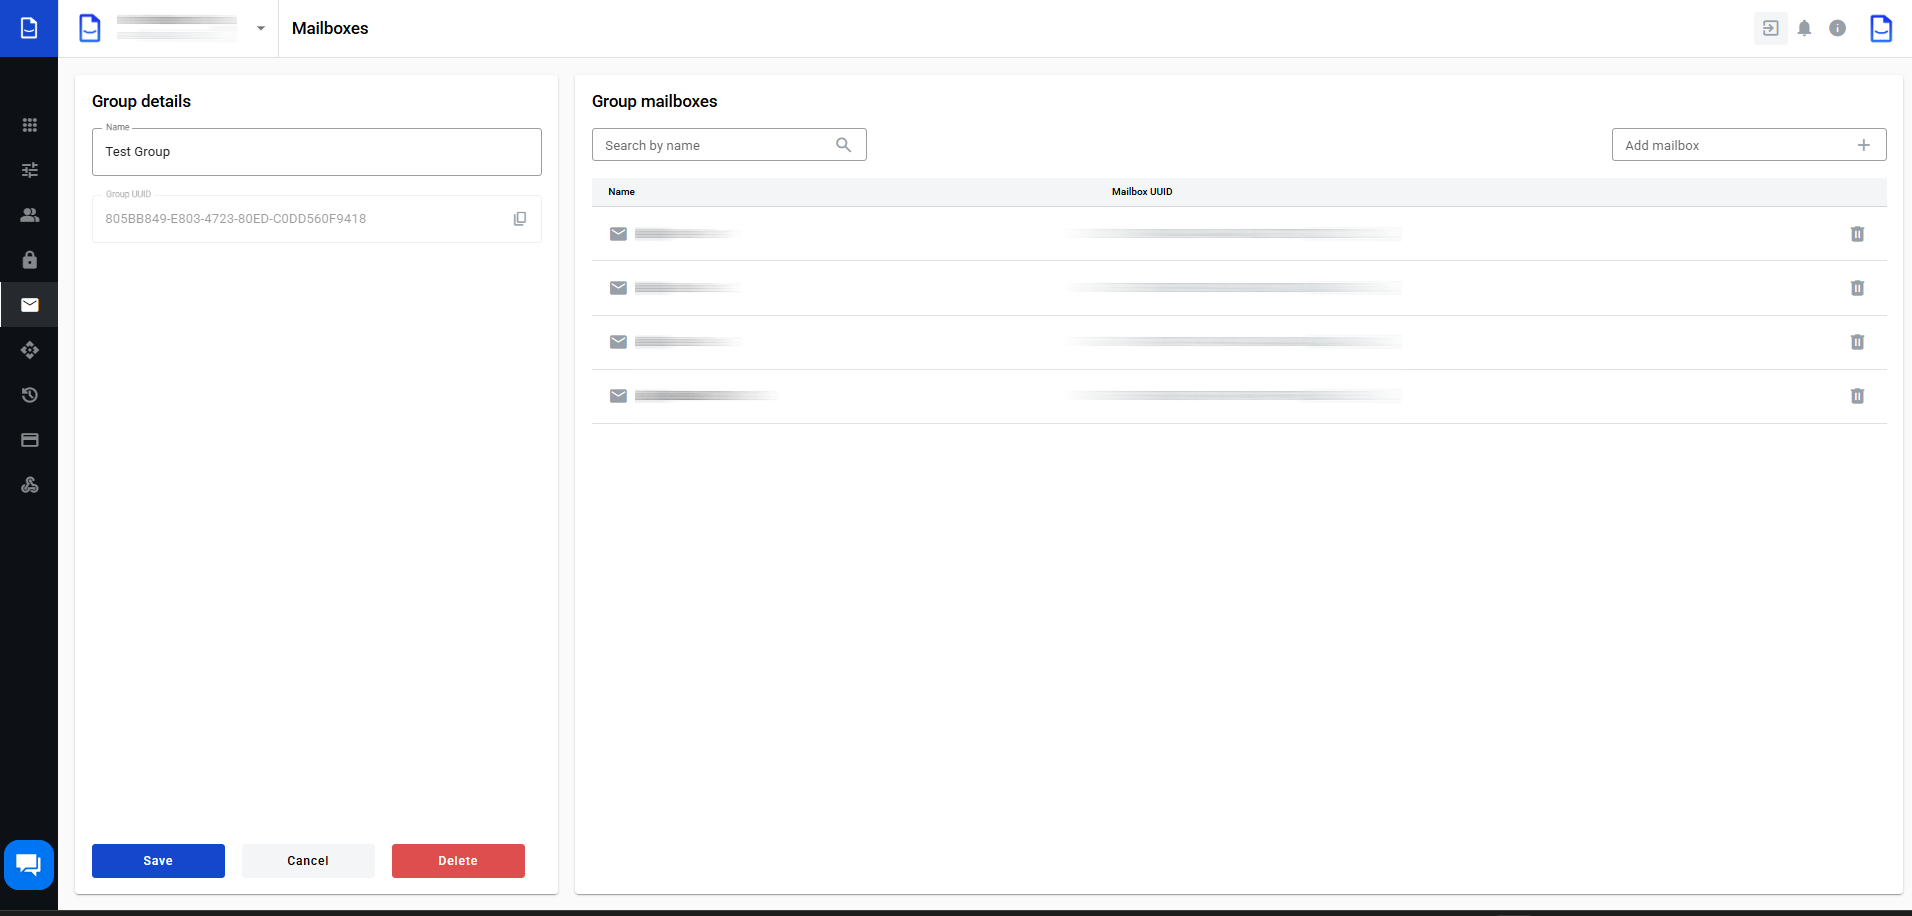Click the sign-out arrow icon
Image resolution: width=1912 pixels, height=916 pixels.
1771,28
